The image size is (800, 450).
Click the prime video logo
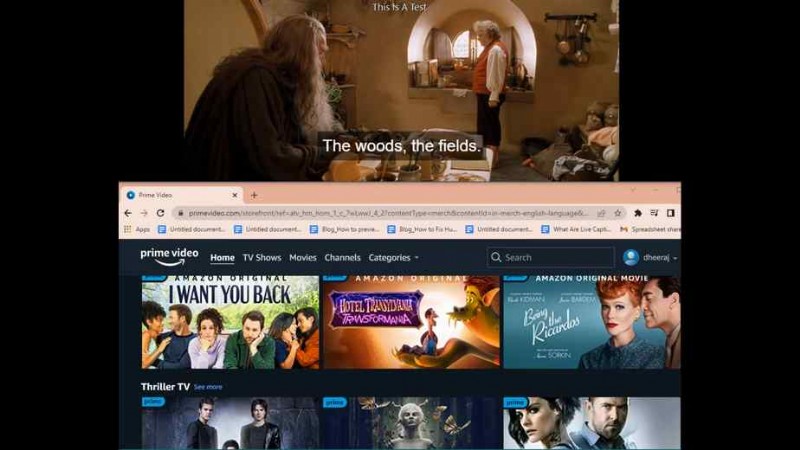169,257
